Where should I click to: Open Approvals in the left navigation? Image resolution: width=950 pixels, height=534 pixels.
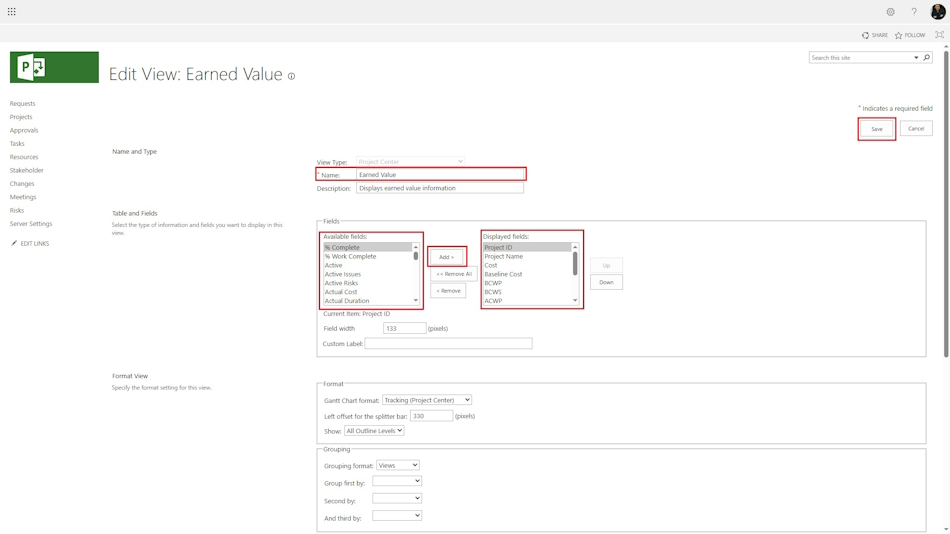(x=24, y=130)
